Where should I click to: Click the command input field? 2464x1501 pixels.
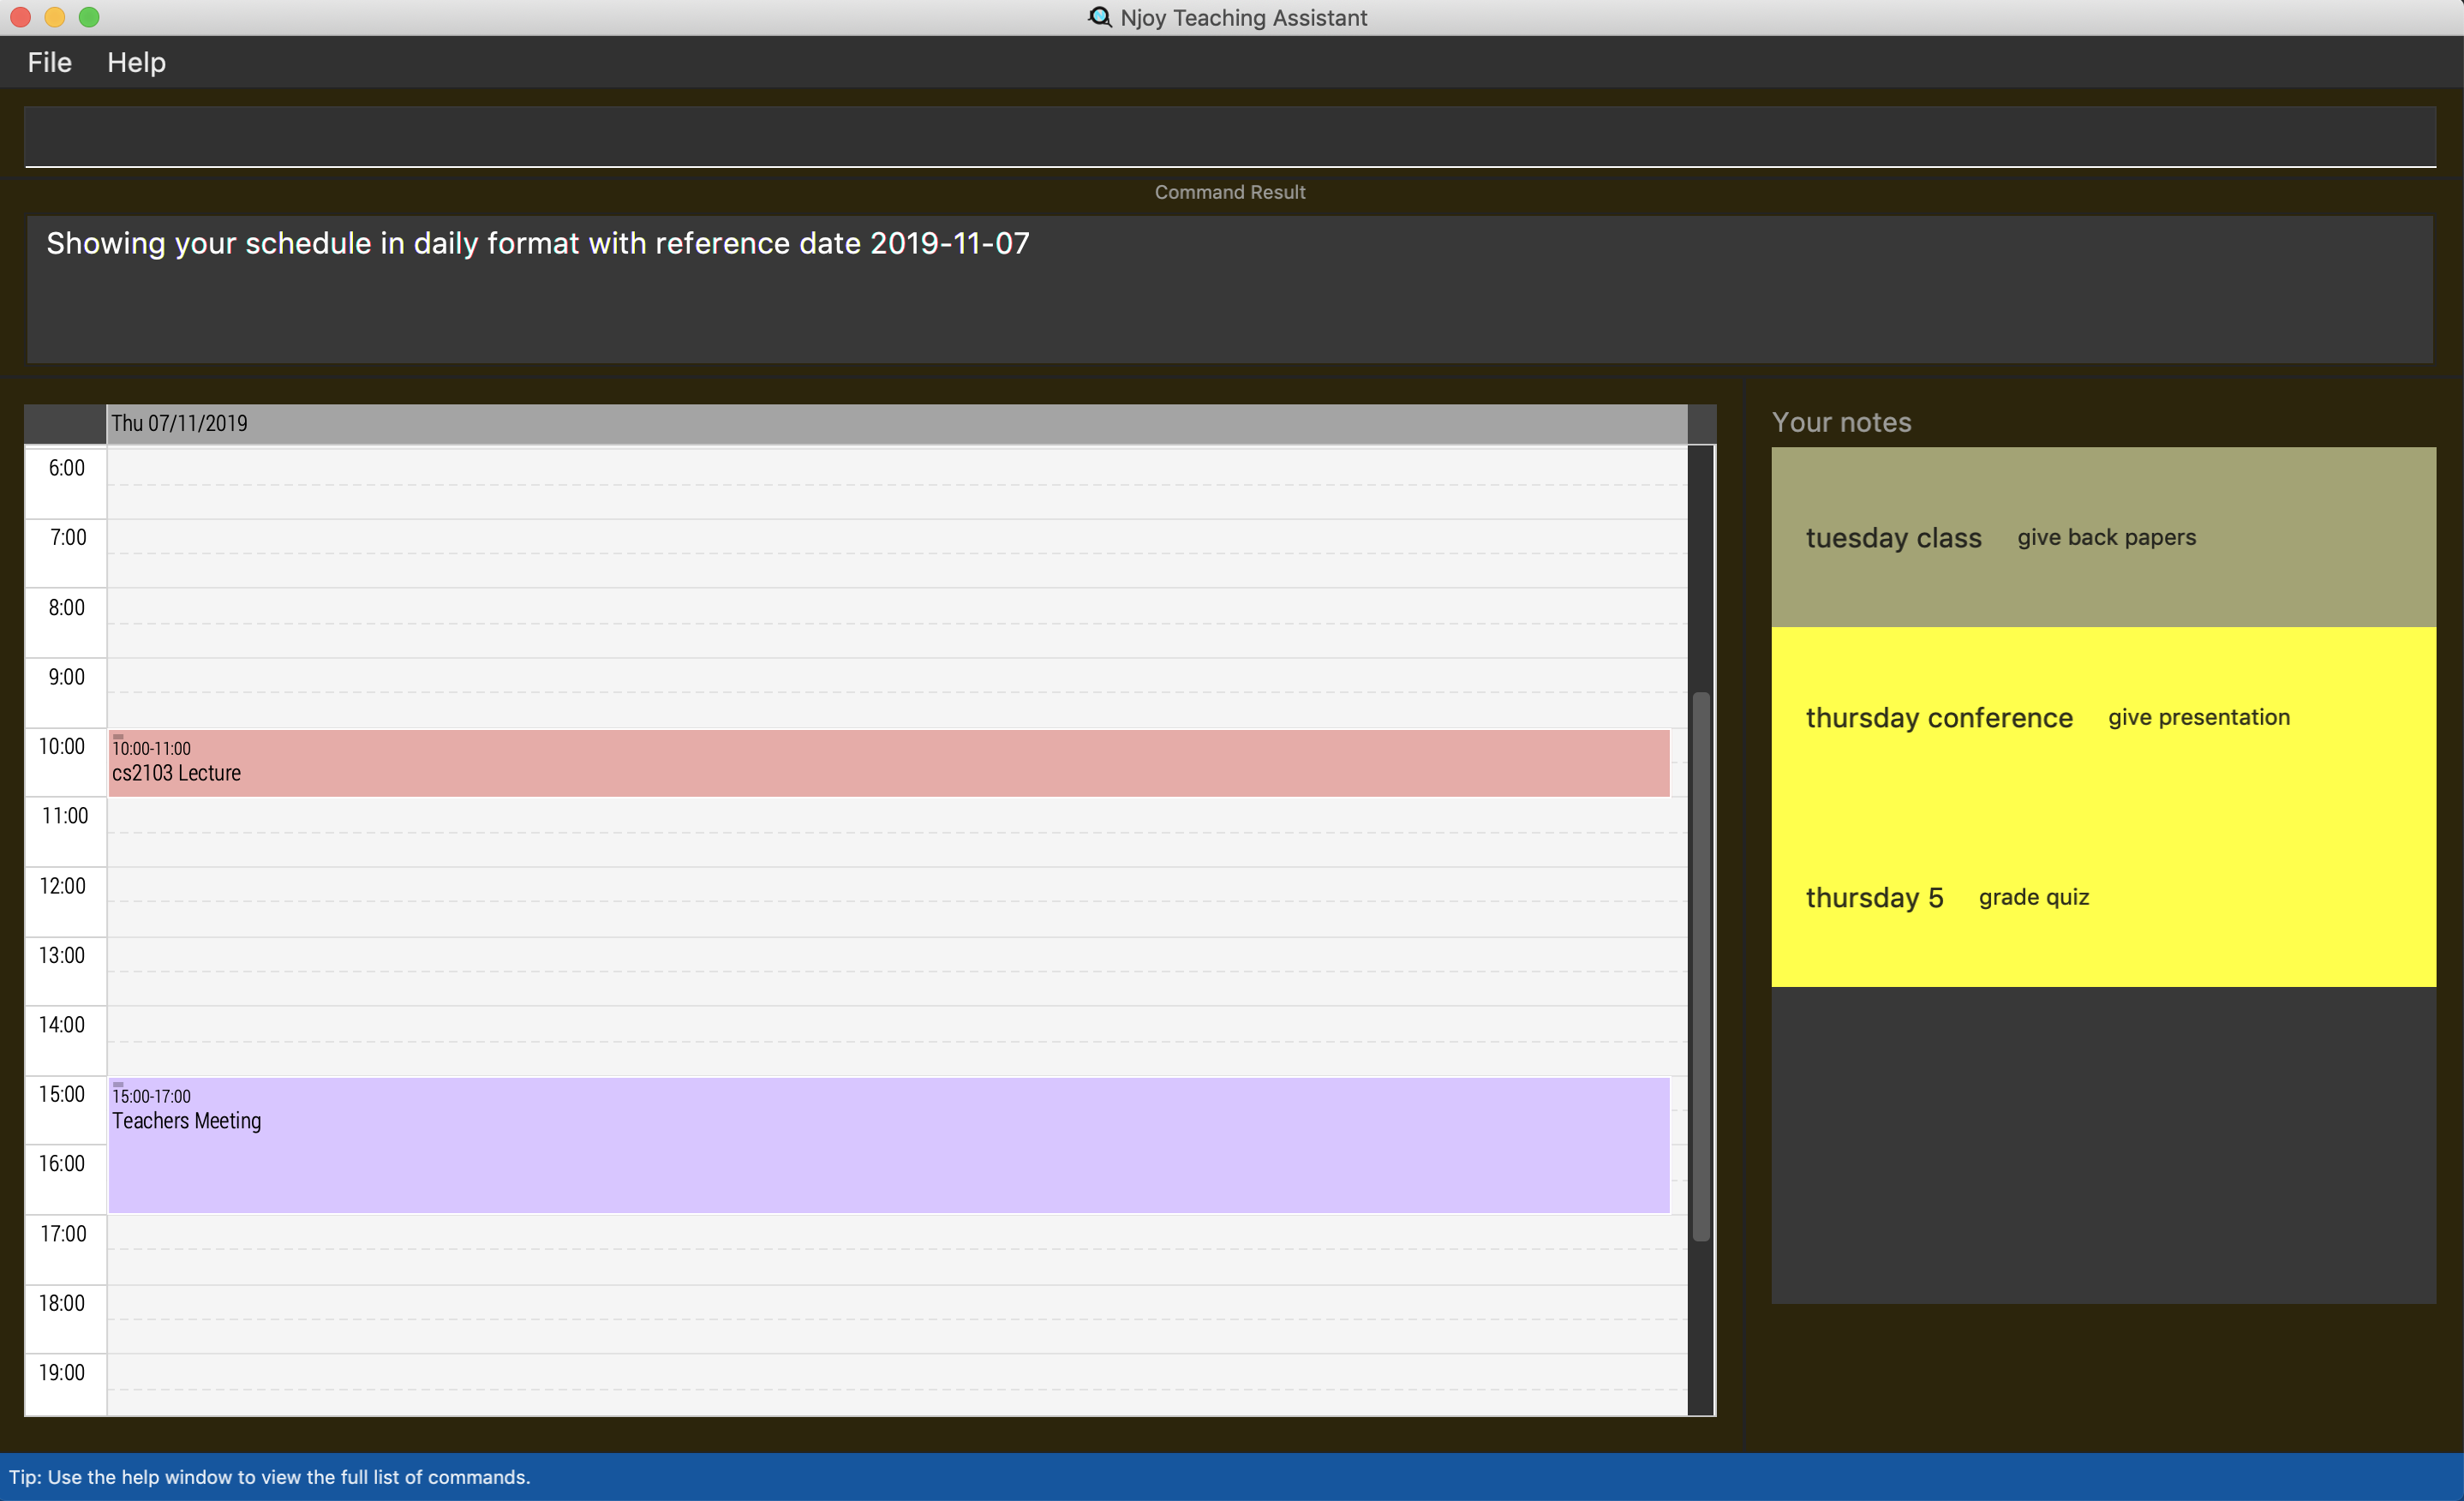pos(1230,136)
